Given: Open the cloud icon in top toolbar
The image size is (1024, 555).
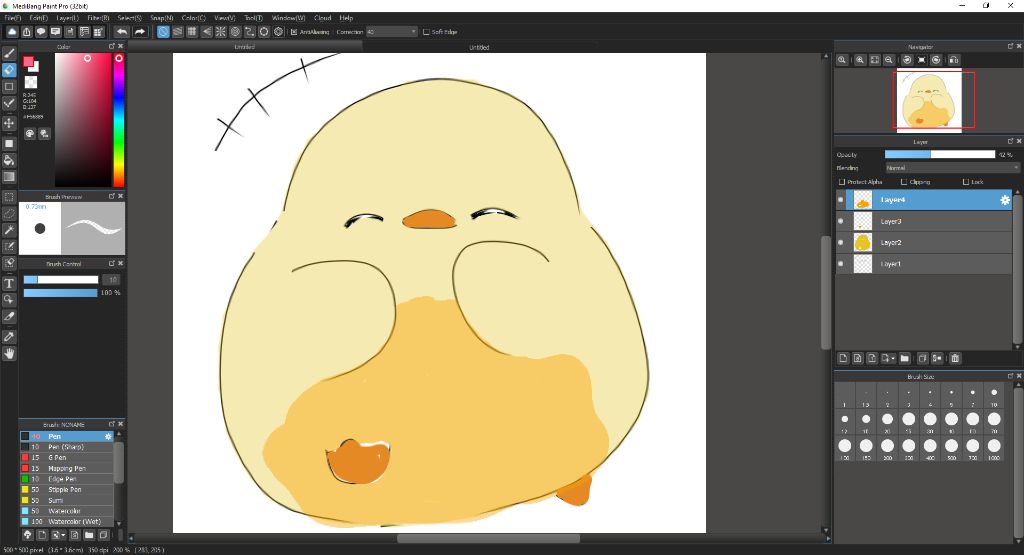Looking at the screenshot, I should tap(12, 31).
